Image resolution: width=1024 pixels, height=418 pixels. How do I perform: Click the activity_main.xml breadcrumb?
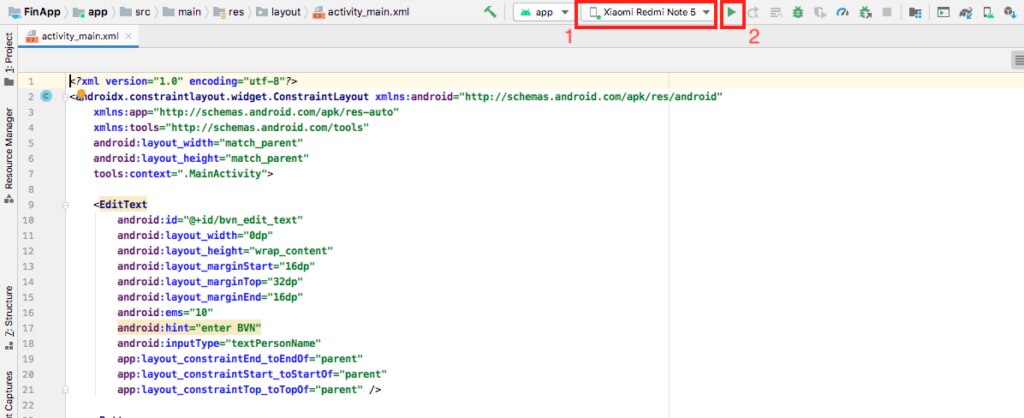pyautogui.click(x=361, y=12)
